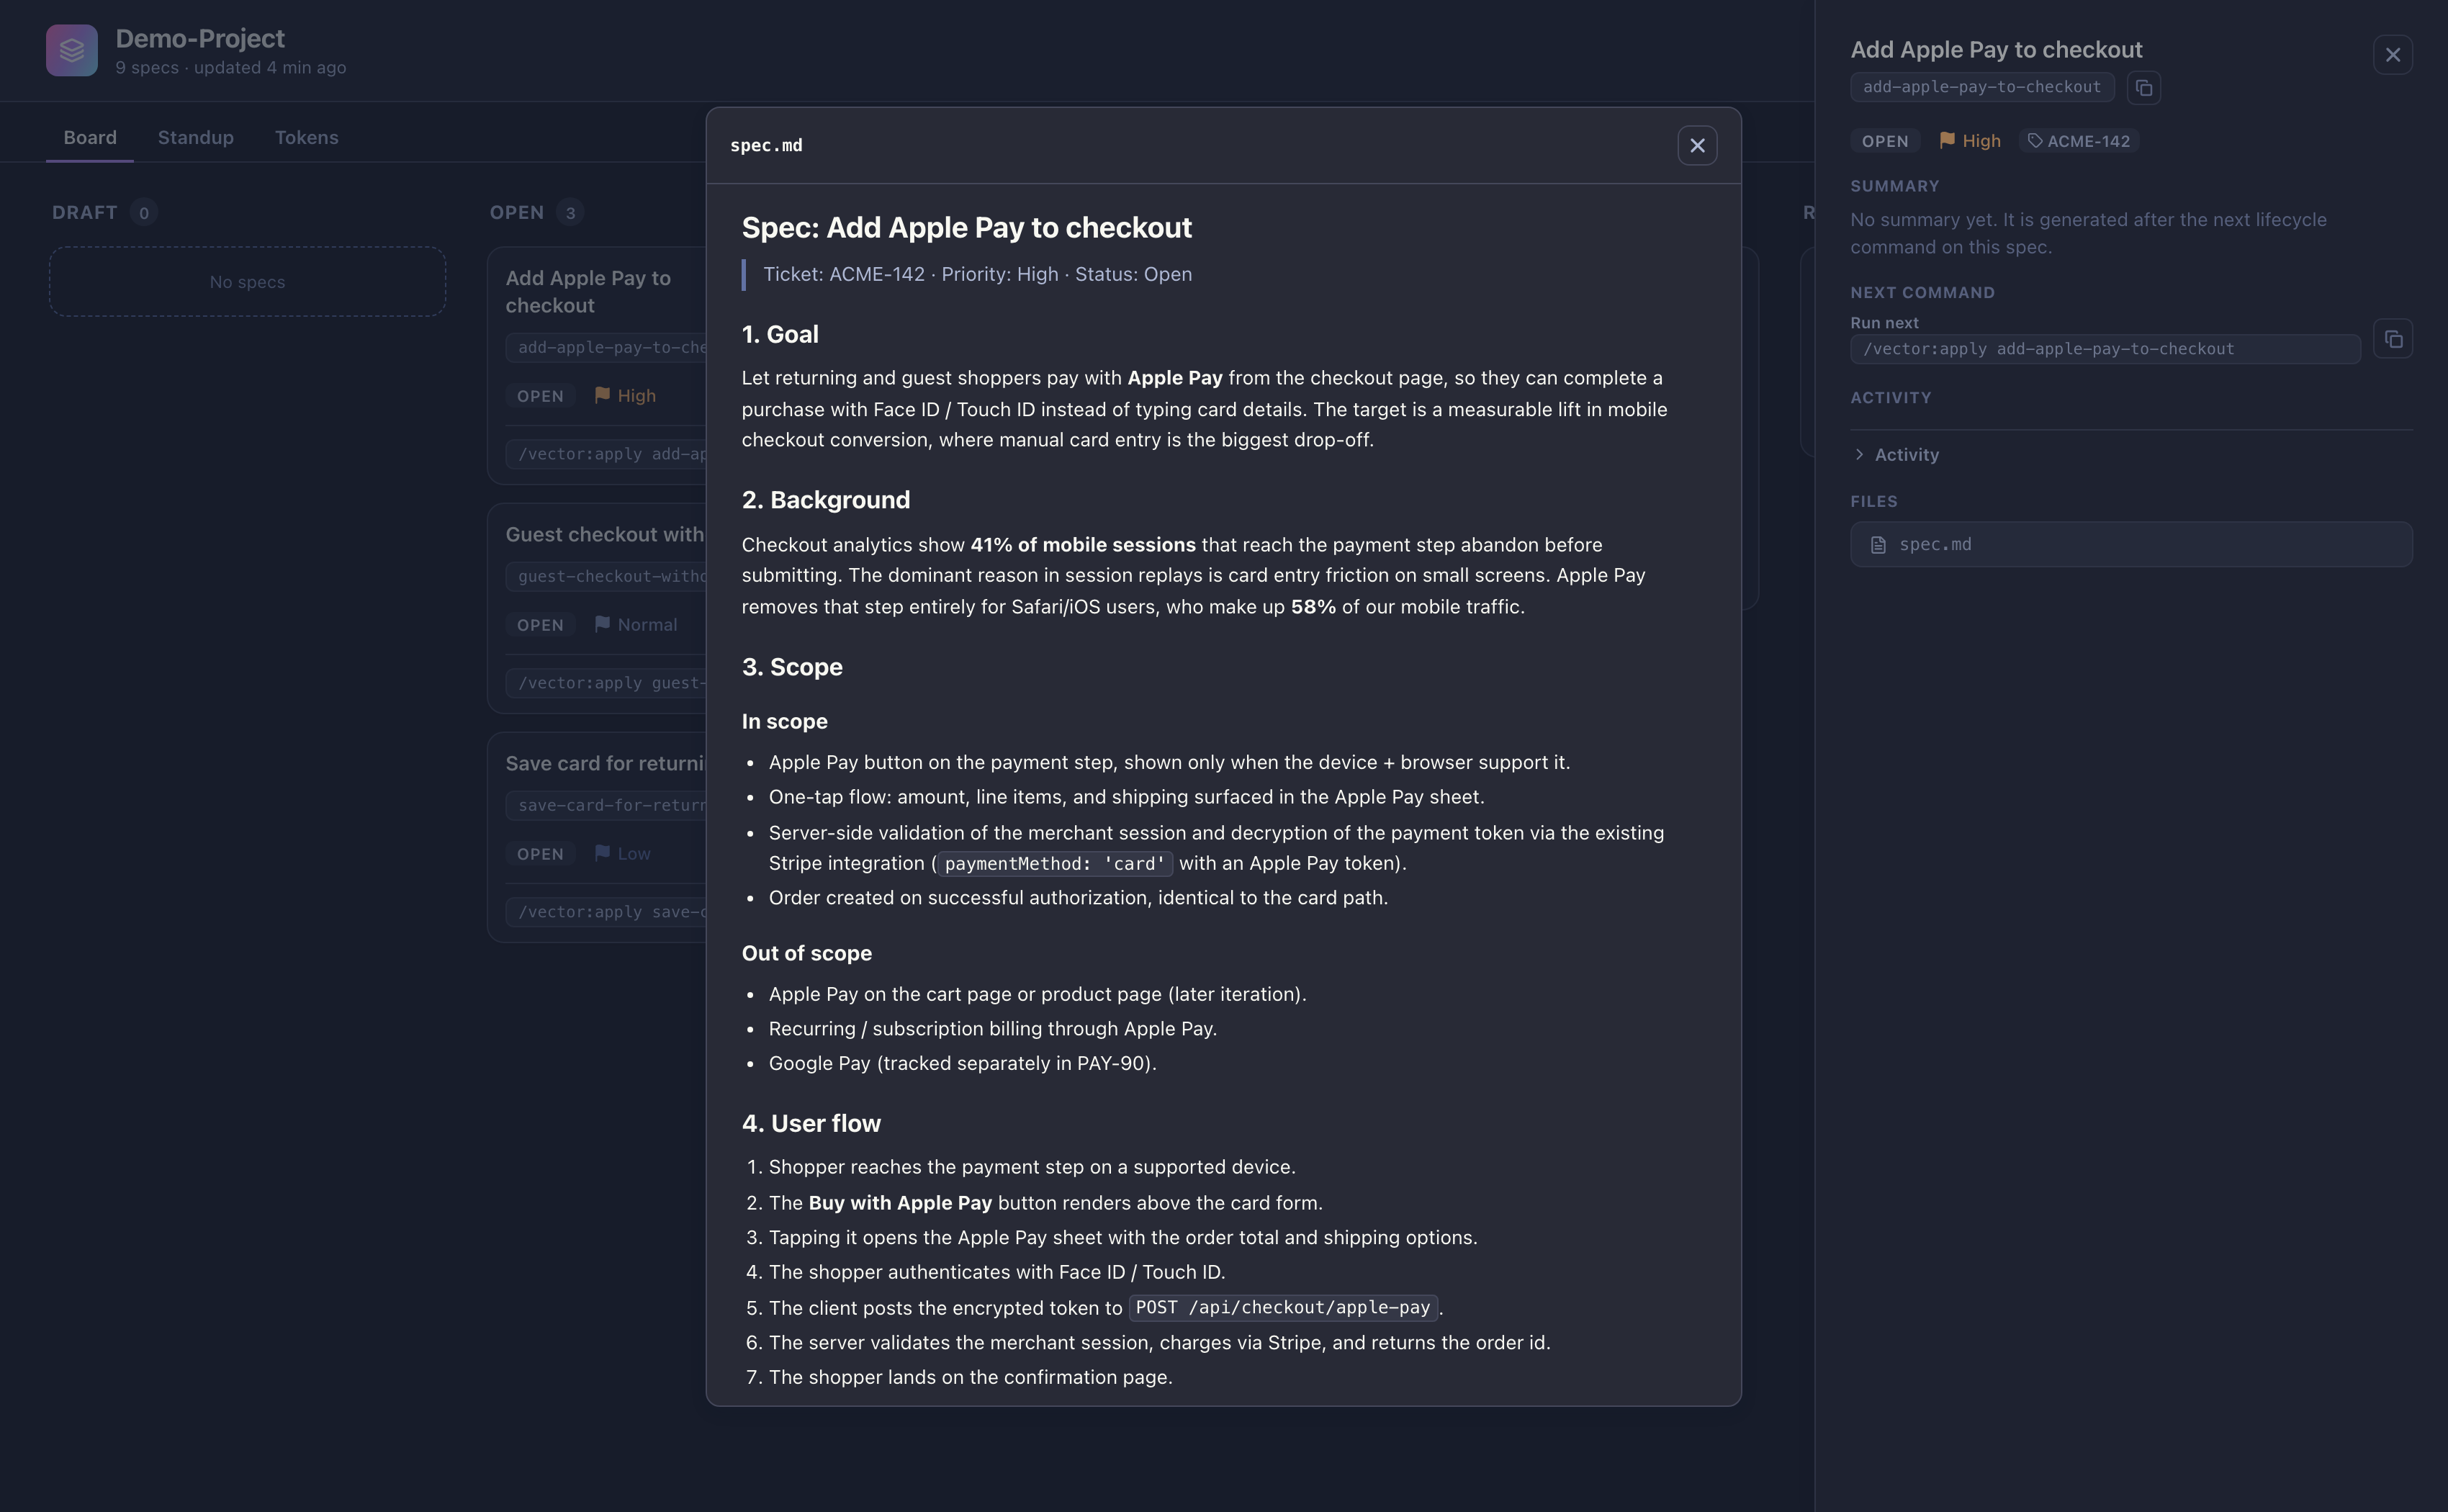Image resolution: width=2448 pixels, height=1512 pixels.
Task: Open the Add Apple Pay to checkout card
Action: 597,366
